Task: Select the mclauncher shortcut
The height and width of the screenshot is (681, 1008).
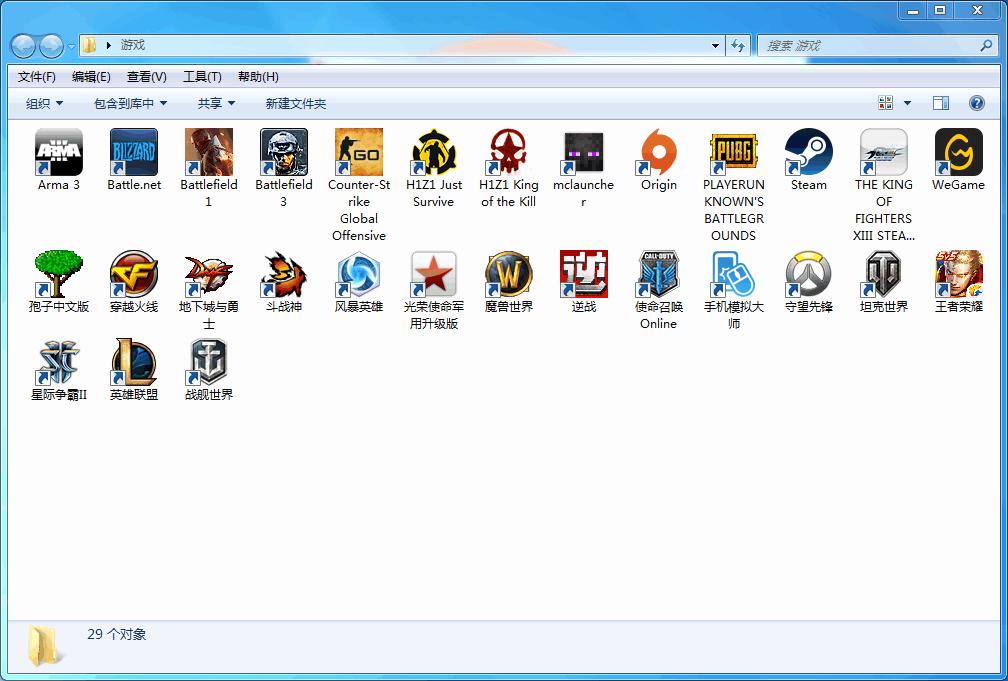Action: [583, 153]
